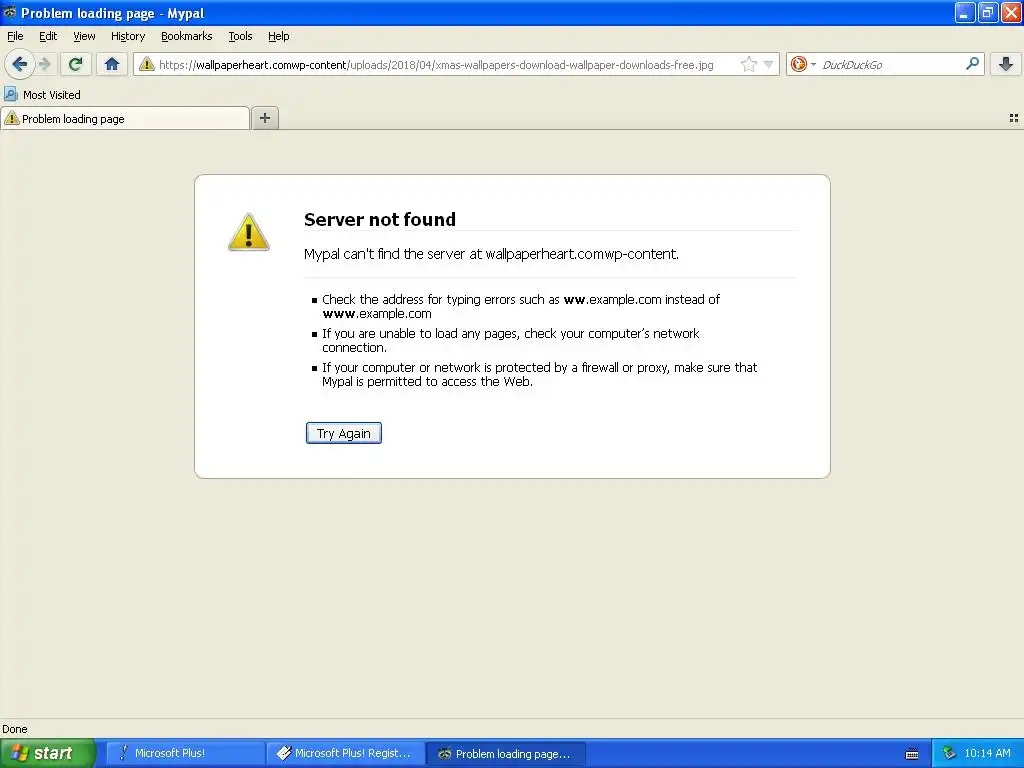Click the warning site identity icon in address bar
1024x768 pixels.
[147, 64]
